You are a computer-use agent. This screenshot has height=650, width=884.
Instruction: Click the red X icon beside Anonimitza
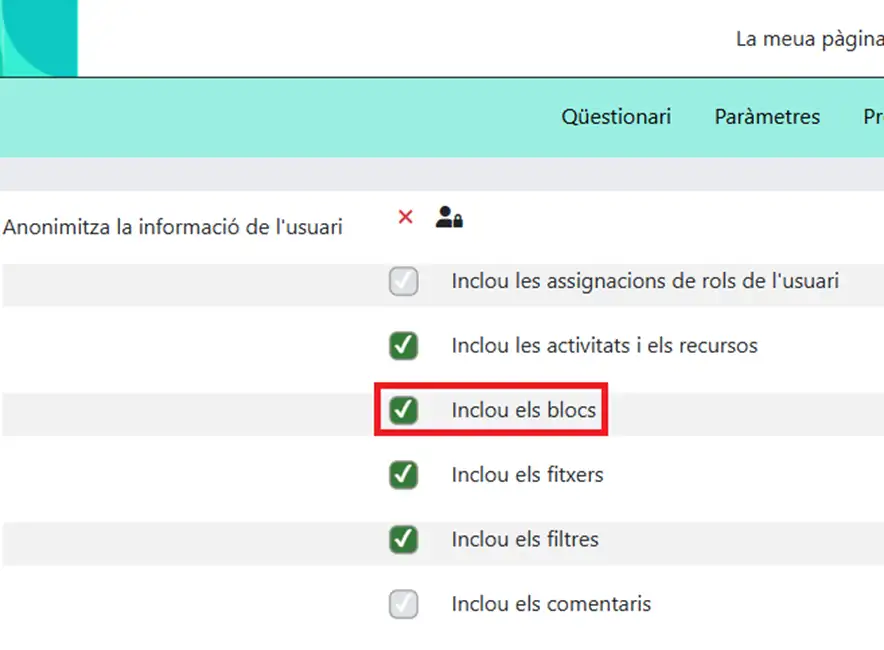click(405, 217)
